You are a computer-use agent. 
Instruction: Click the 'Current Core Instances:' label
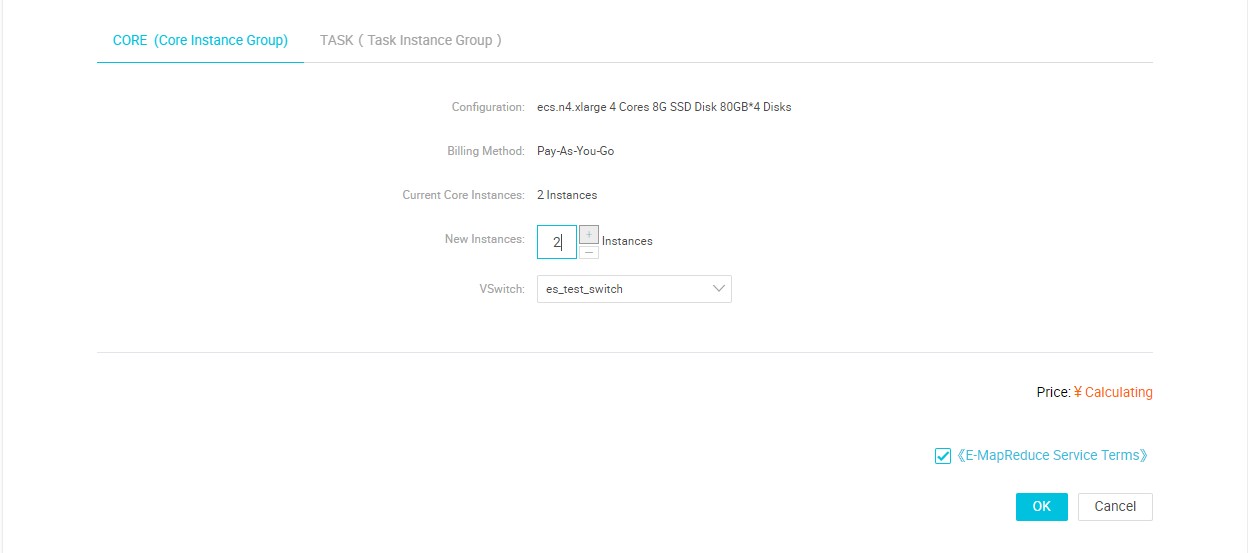point(463,195)
